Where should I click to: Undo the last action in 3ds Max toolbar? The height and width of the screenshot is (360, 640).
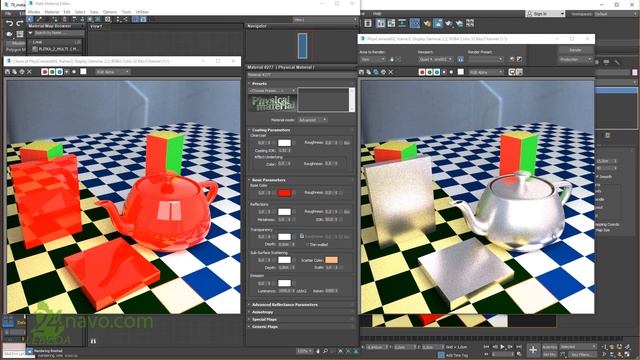click(x=9, y=24)
